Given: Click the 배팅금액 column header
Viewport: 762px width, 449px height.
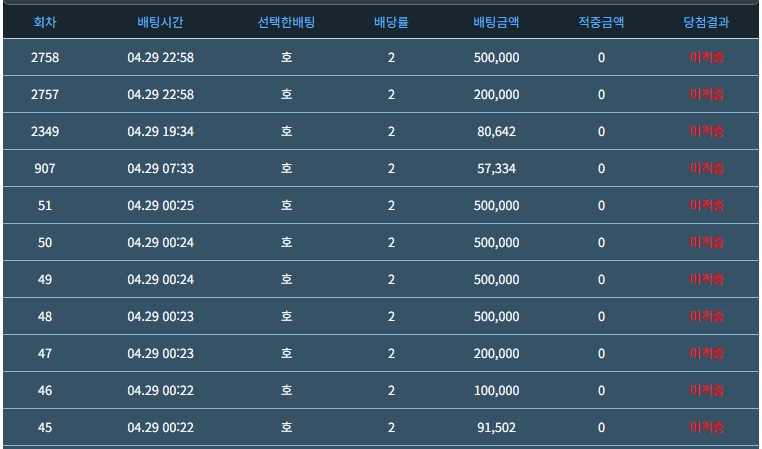Looking at the screenshot, I should (x=496, y=21).
